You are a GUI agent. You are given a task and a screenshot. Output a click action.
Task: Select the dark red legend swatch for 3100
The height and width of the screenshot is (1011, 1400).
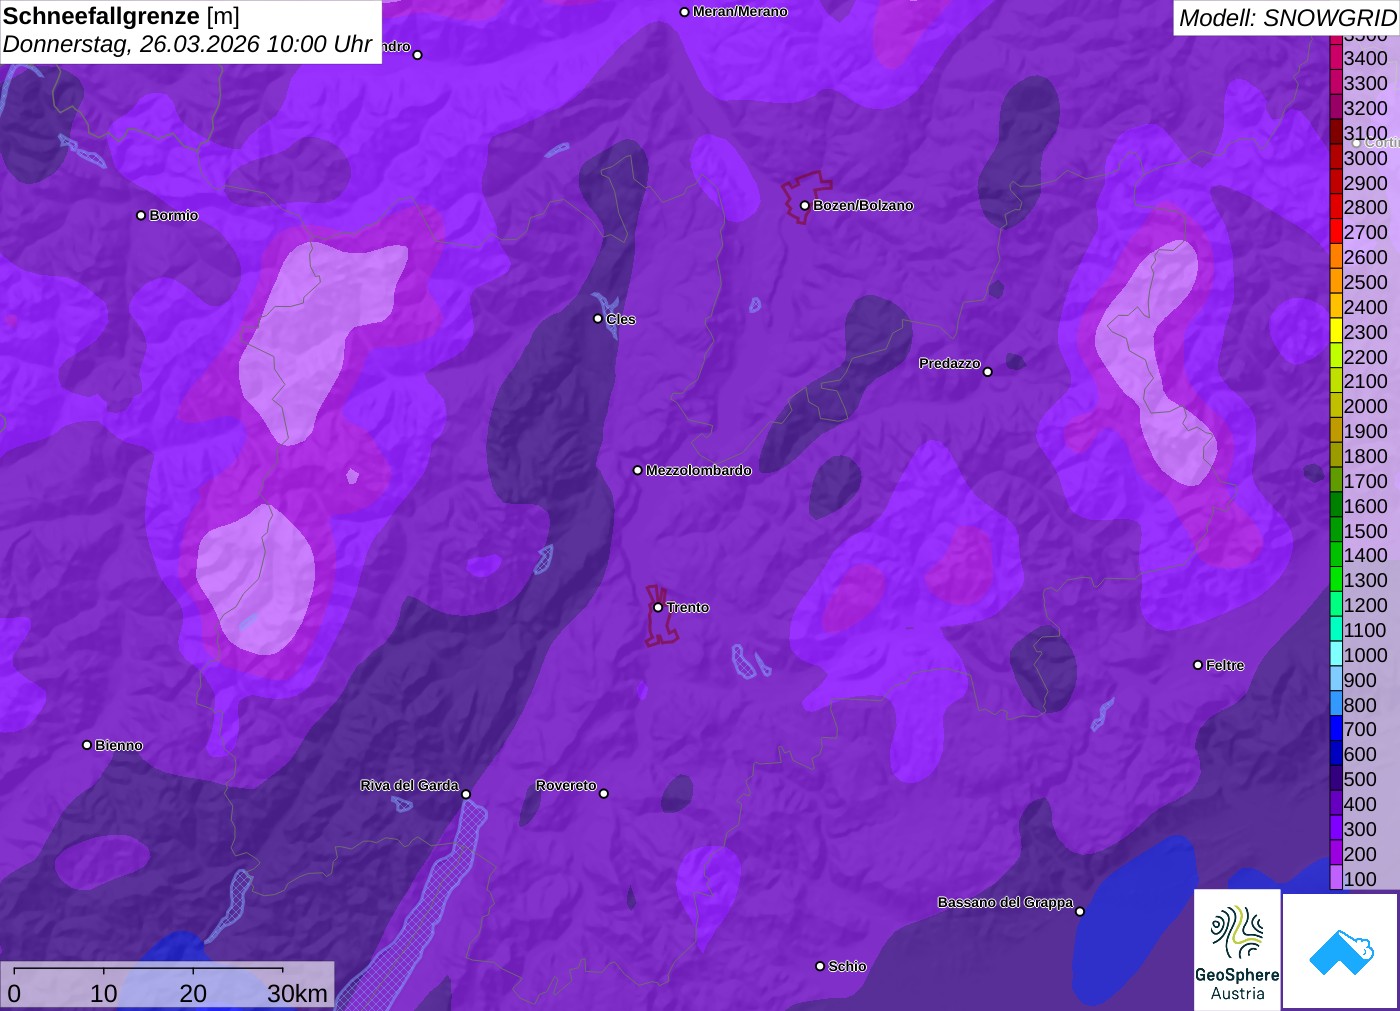(1336, 132)
